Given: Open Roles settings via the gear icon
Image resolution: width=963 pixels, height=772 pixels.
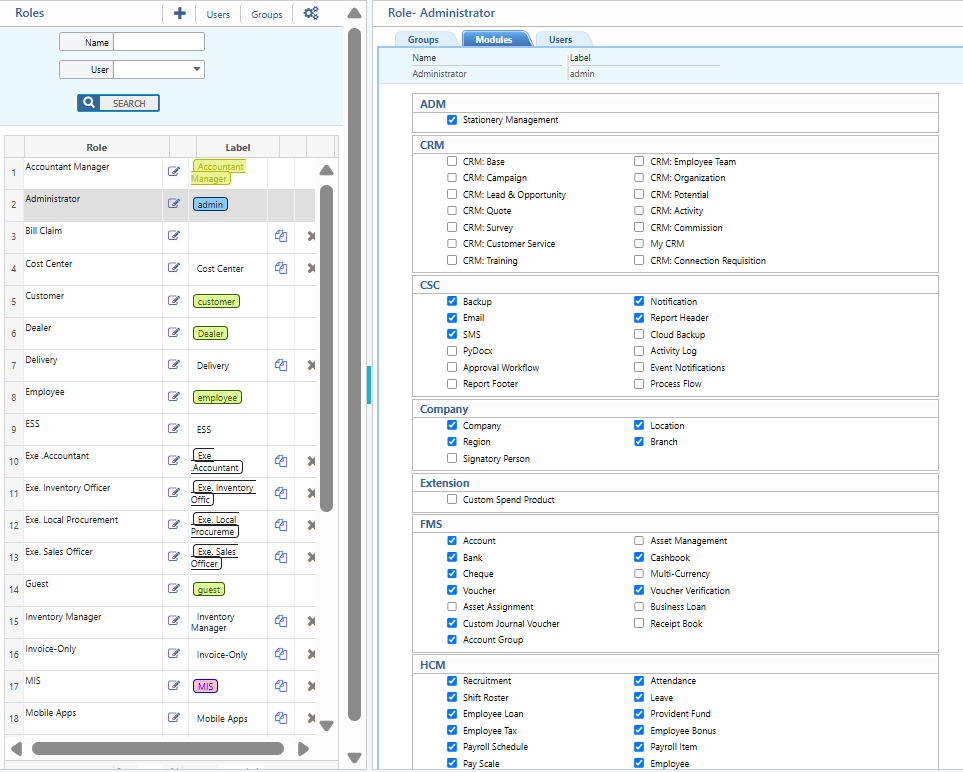Looking at the screenshot, I should [x=311, y=13].
